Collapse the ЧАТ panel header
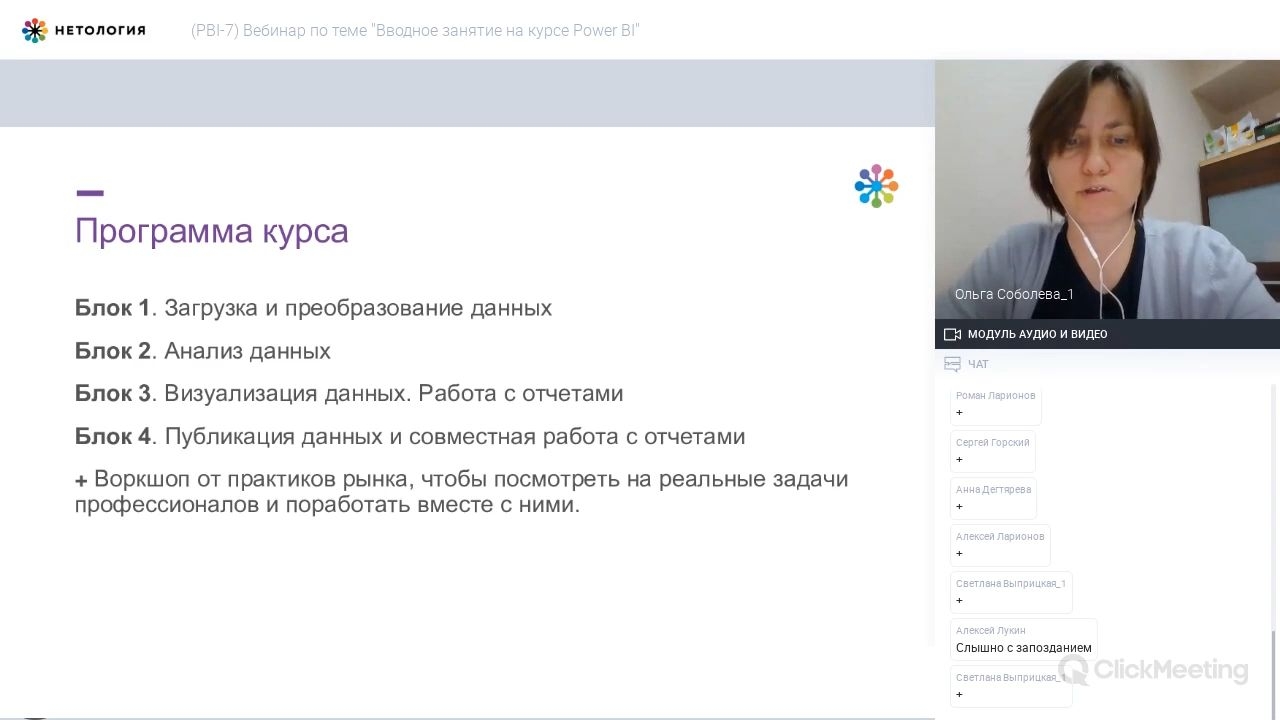 (1107, 364)
